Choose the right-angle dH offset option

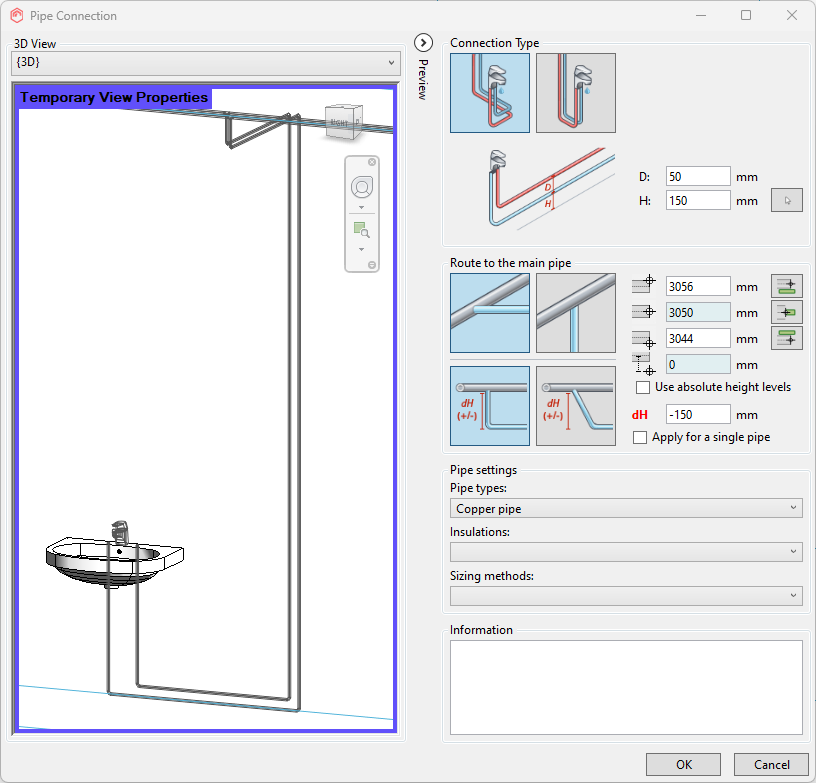490,405
